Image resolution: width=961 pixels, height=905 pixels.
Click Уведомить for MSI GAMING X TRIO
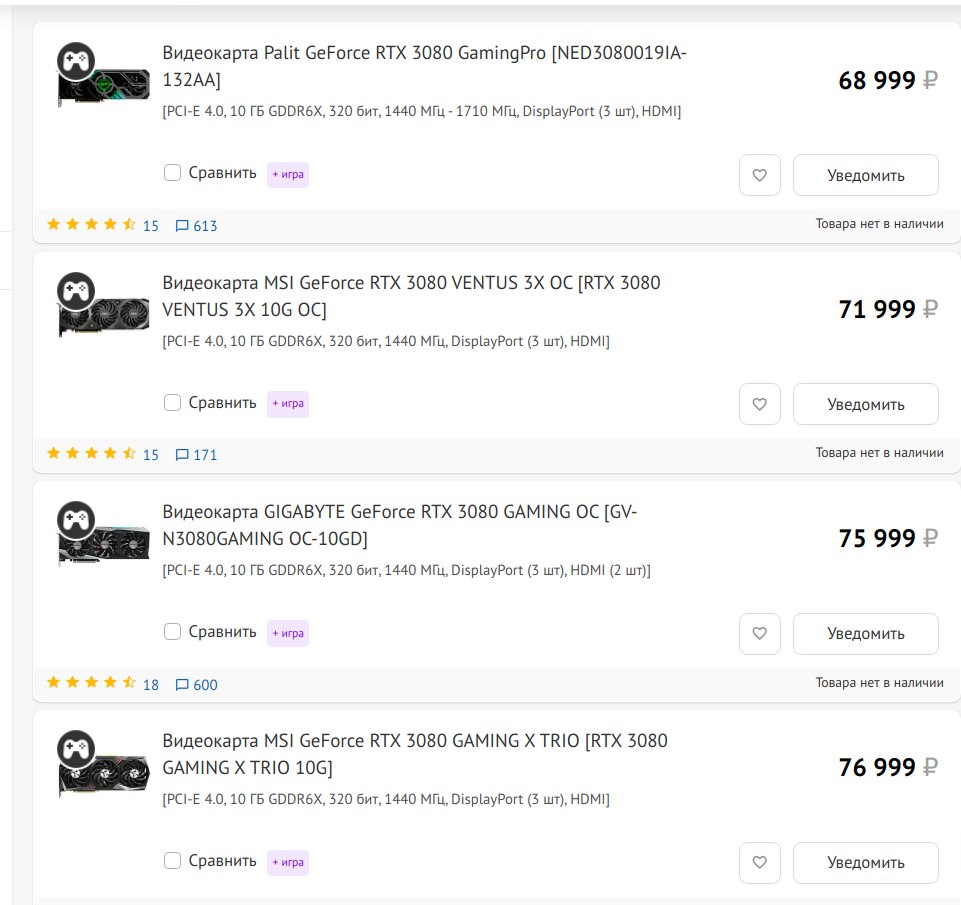click(x=865, y=863)
